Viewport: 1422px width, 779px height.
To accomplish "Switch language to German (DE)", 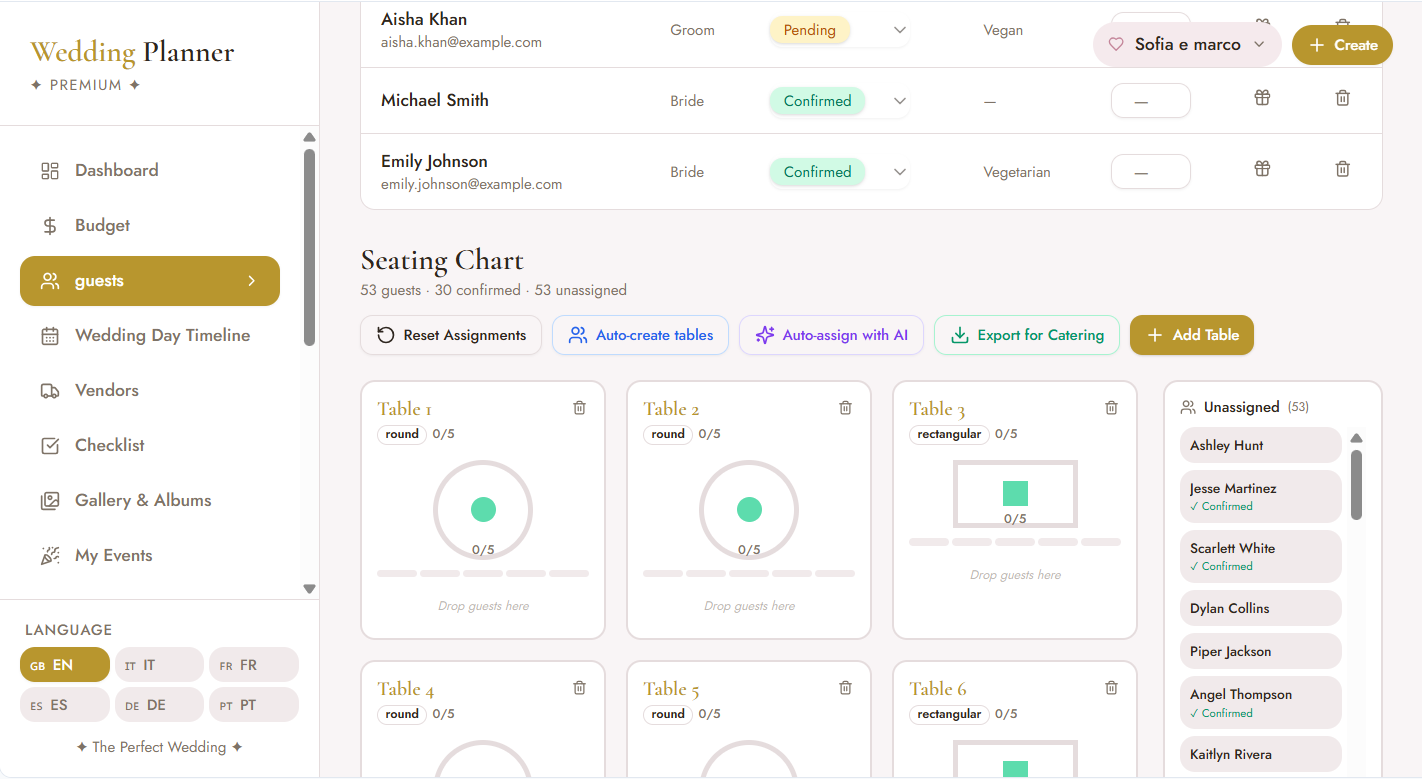I will tap(159, 705).
